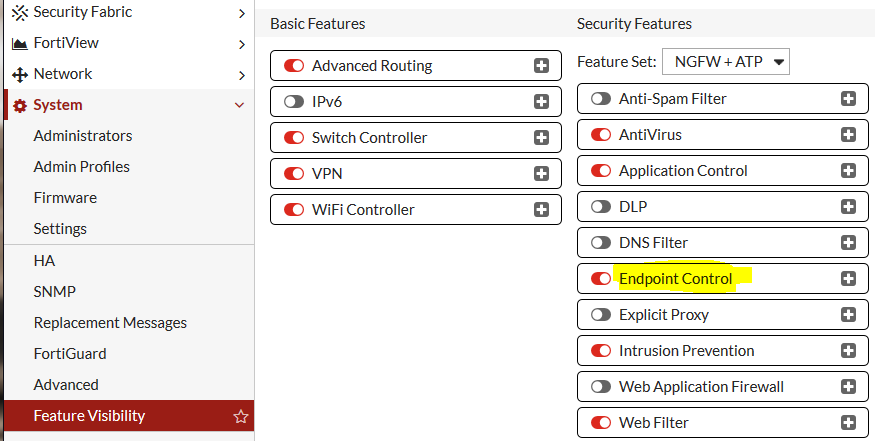This screenshot has height=441, width=875.
Task: Go to the FortiGuard menu item
Action: pos(70,354)
